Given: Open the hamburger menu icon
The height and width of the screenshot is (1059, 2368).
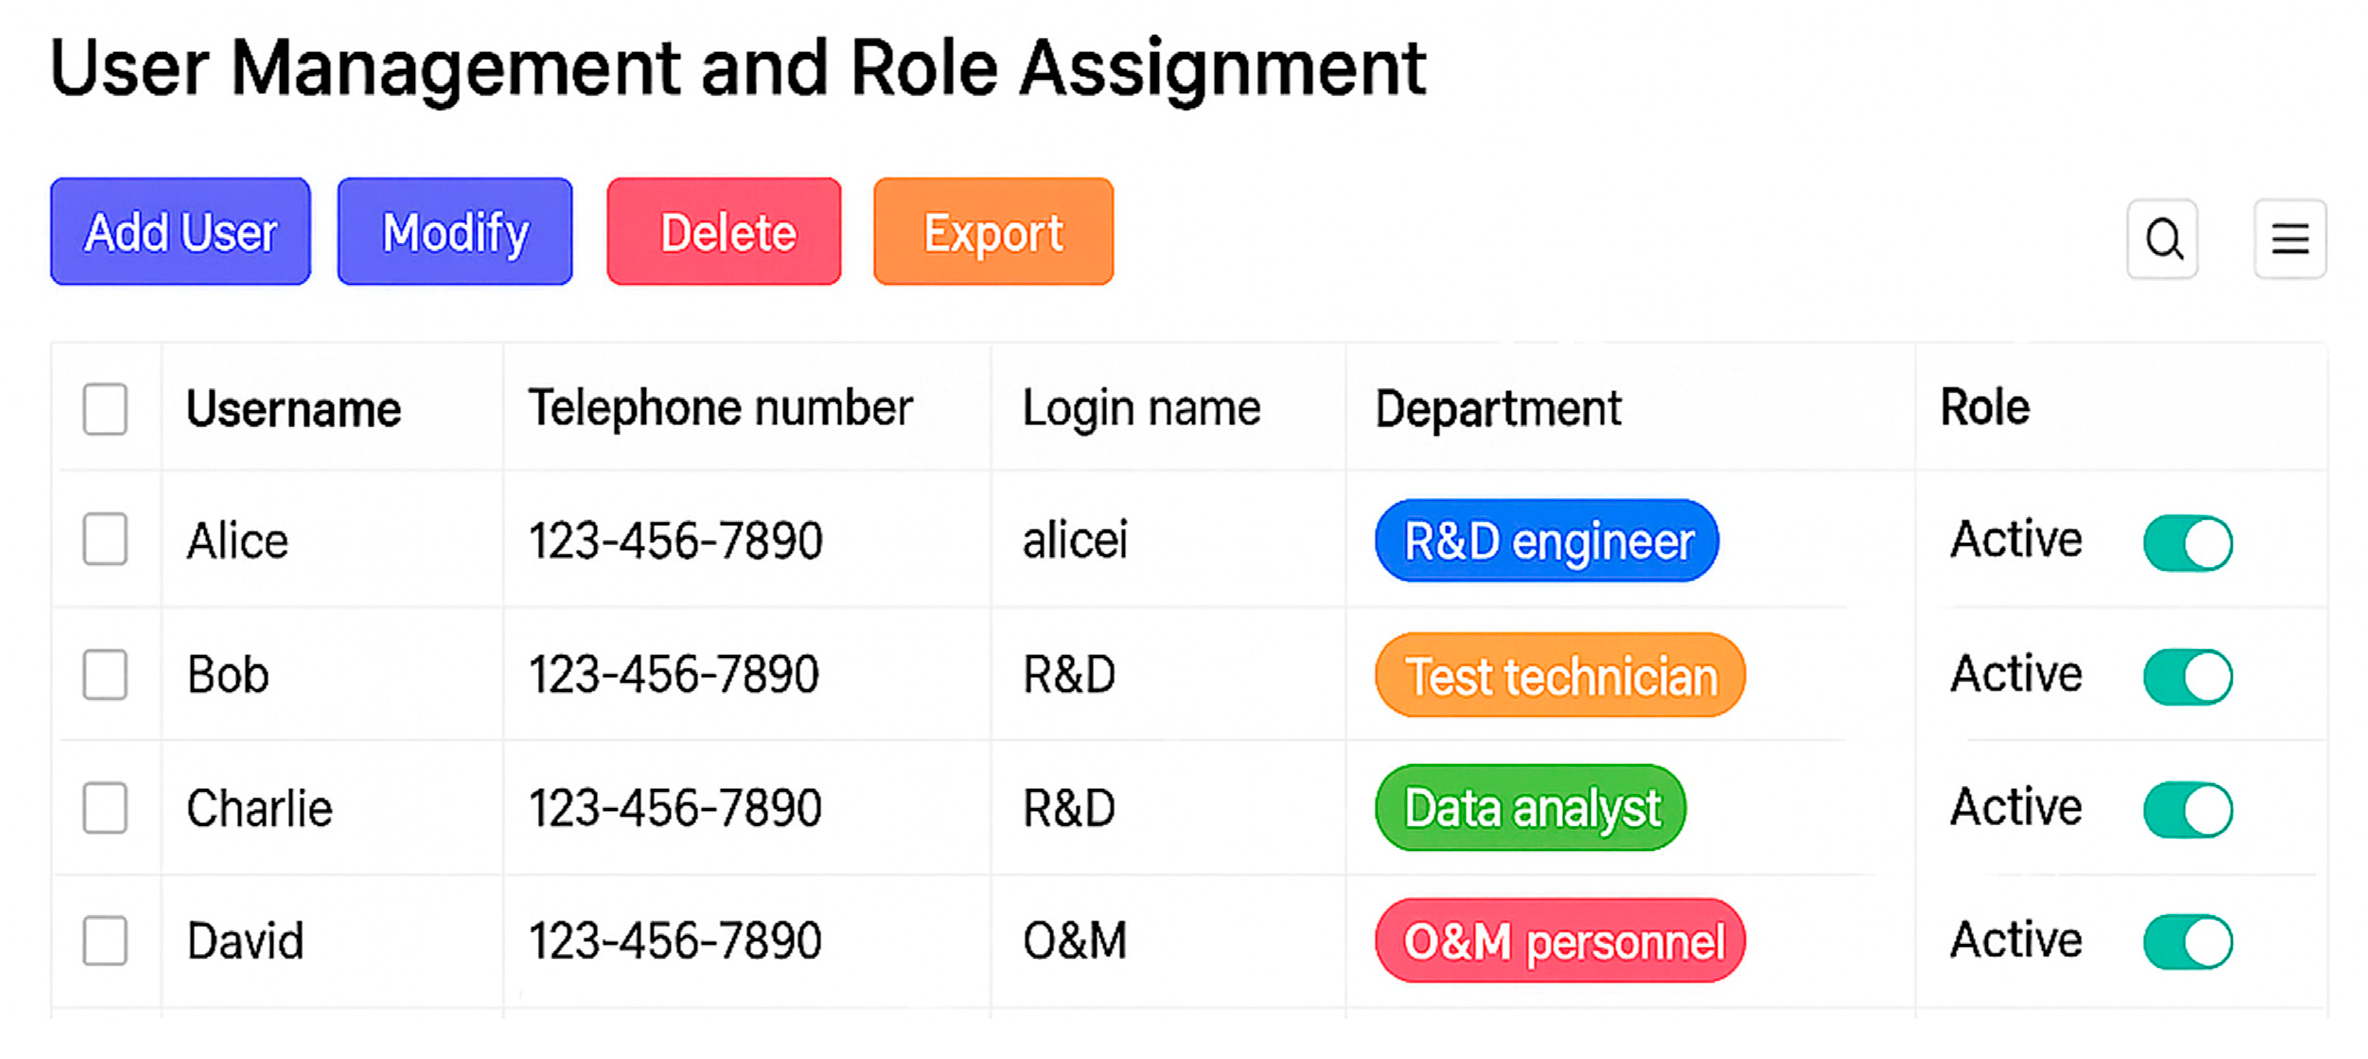Looking at the screenshot, I should [x=2290, y=239].
